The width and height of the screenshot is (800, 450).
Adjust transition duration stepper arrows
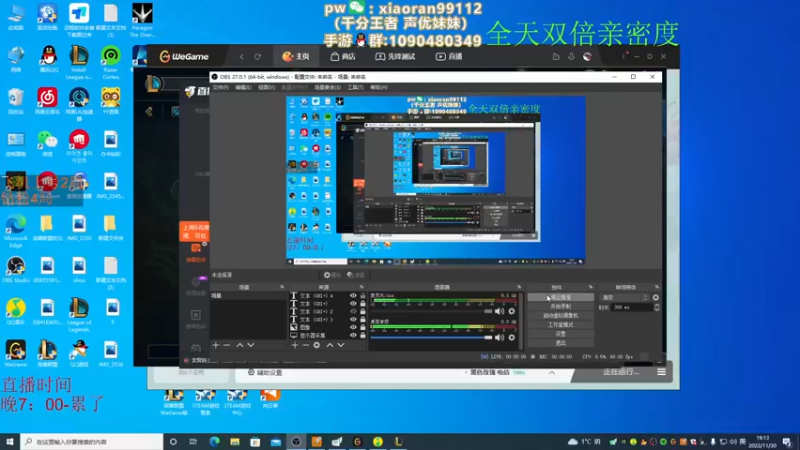tap(657, 307)
